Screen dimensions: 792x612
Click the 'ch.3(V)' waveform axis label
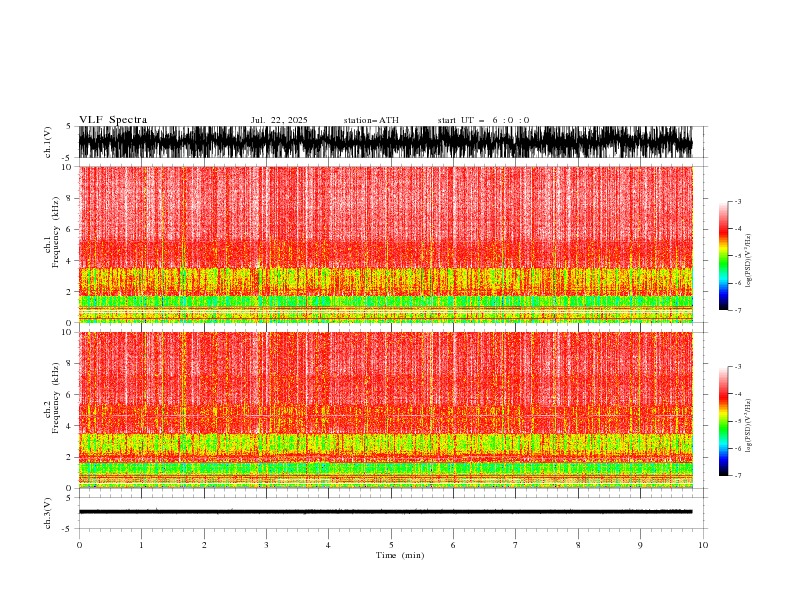(x=48, y=513)
